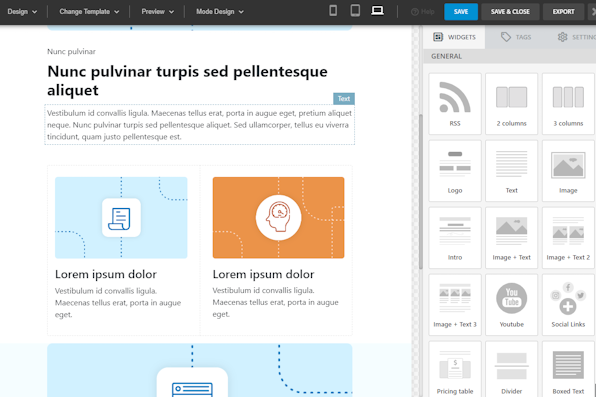Viewport: 596px width, 397px height.
Task: Select the Pricing table widget
Action: coord(455,369)
